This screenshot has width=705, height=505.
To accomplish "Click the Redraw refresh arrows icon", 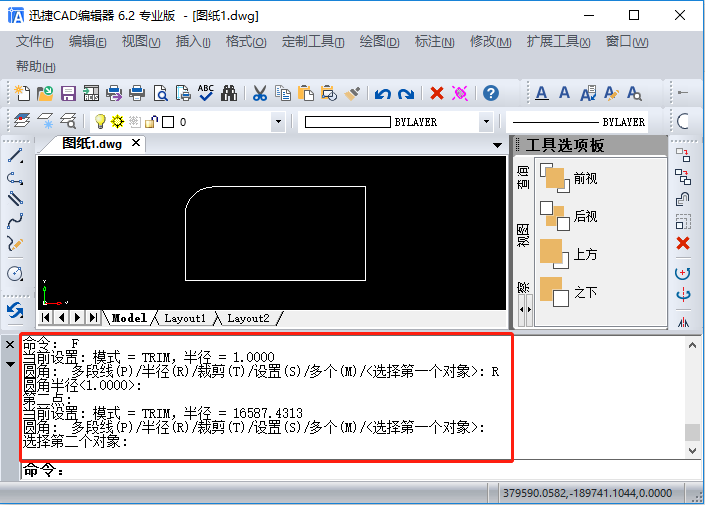I will click(15, 311).
